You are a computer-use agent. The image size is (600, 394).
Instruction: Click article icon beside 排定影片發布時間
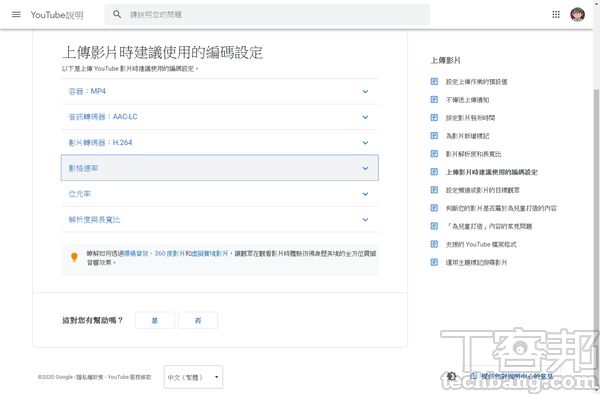(434, 117)
